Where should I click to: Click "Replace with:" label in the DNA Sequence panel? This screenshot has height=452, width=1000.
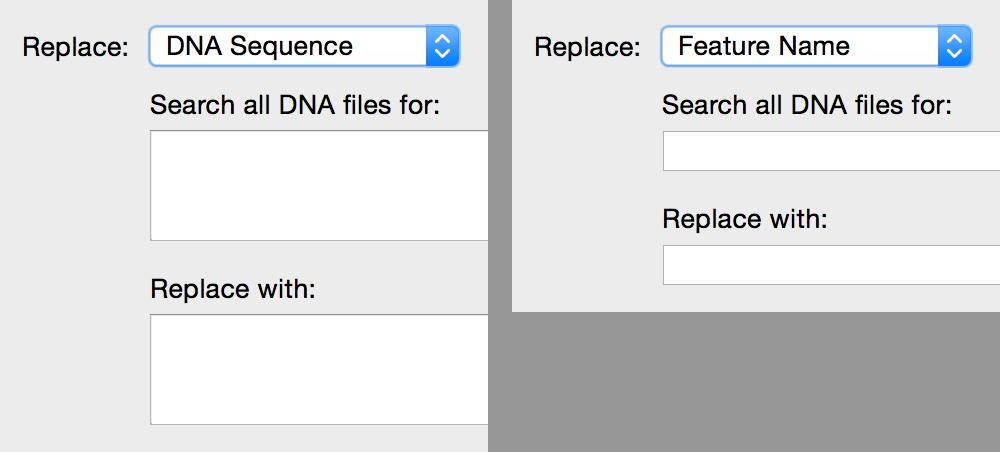(x=233, y=289)
